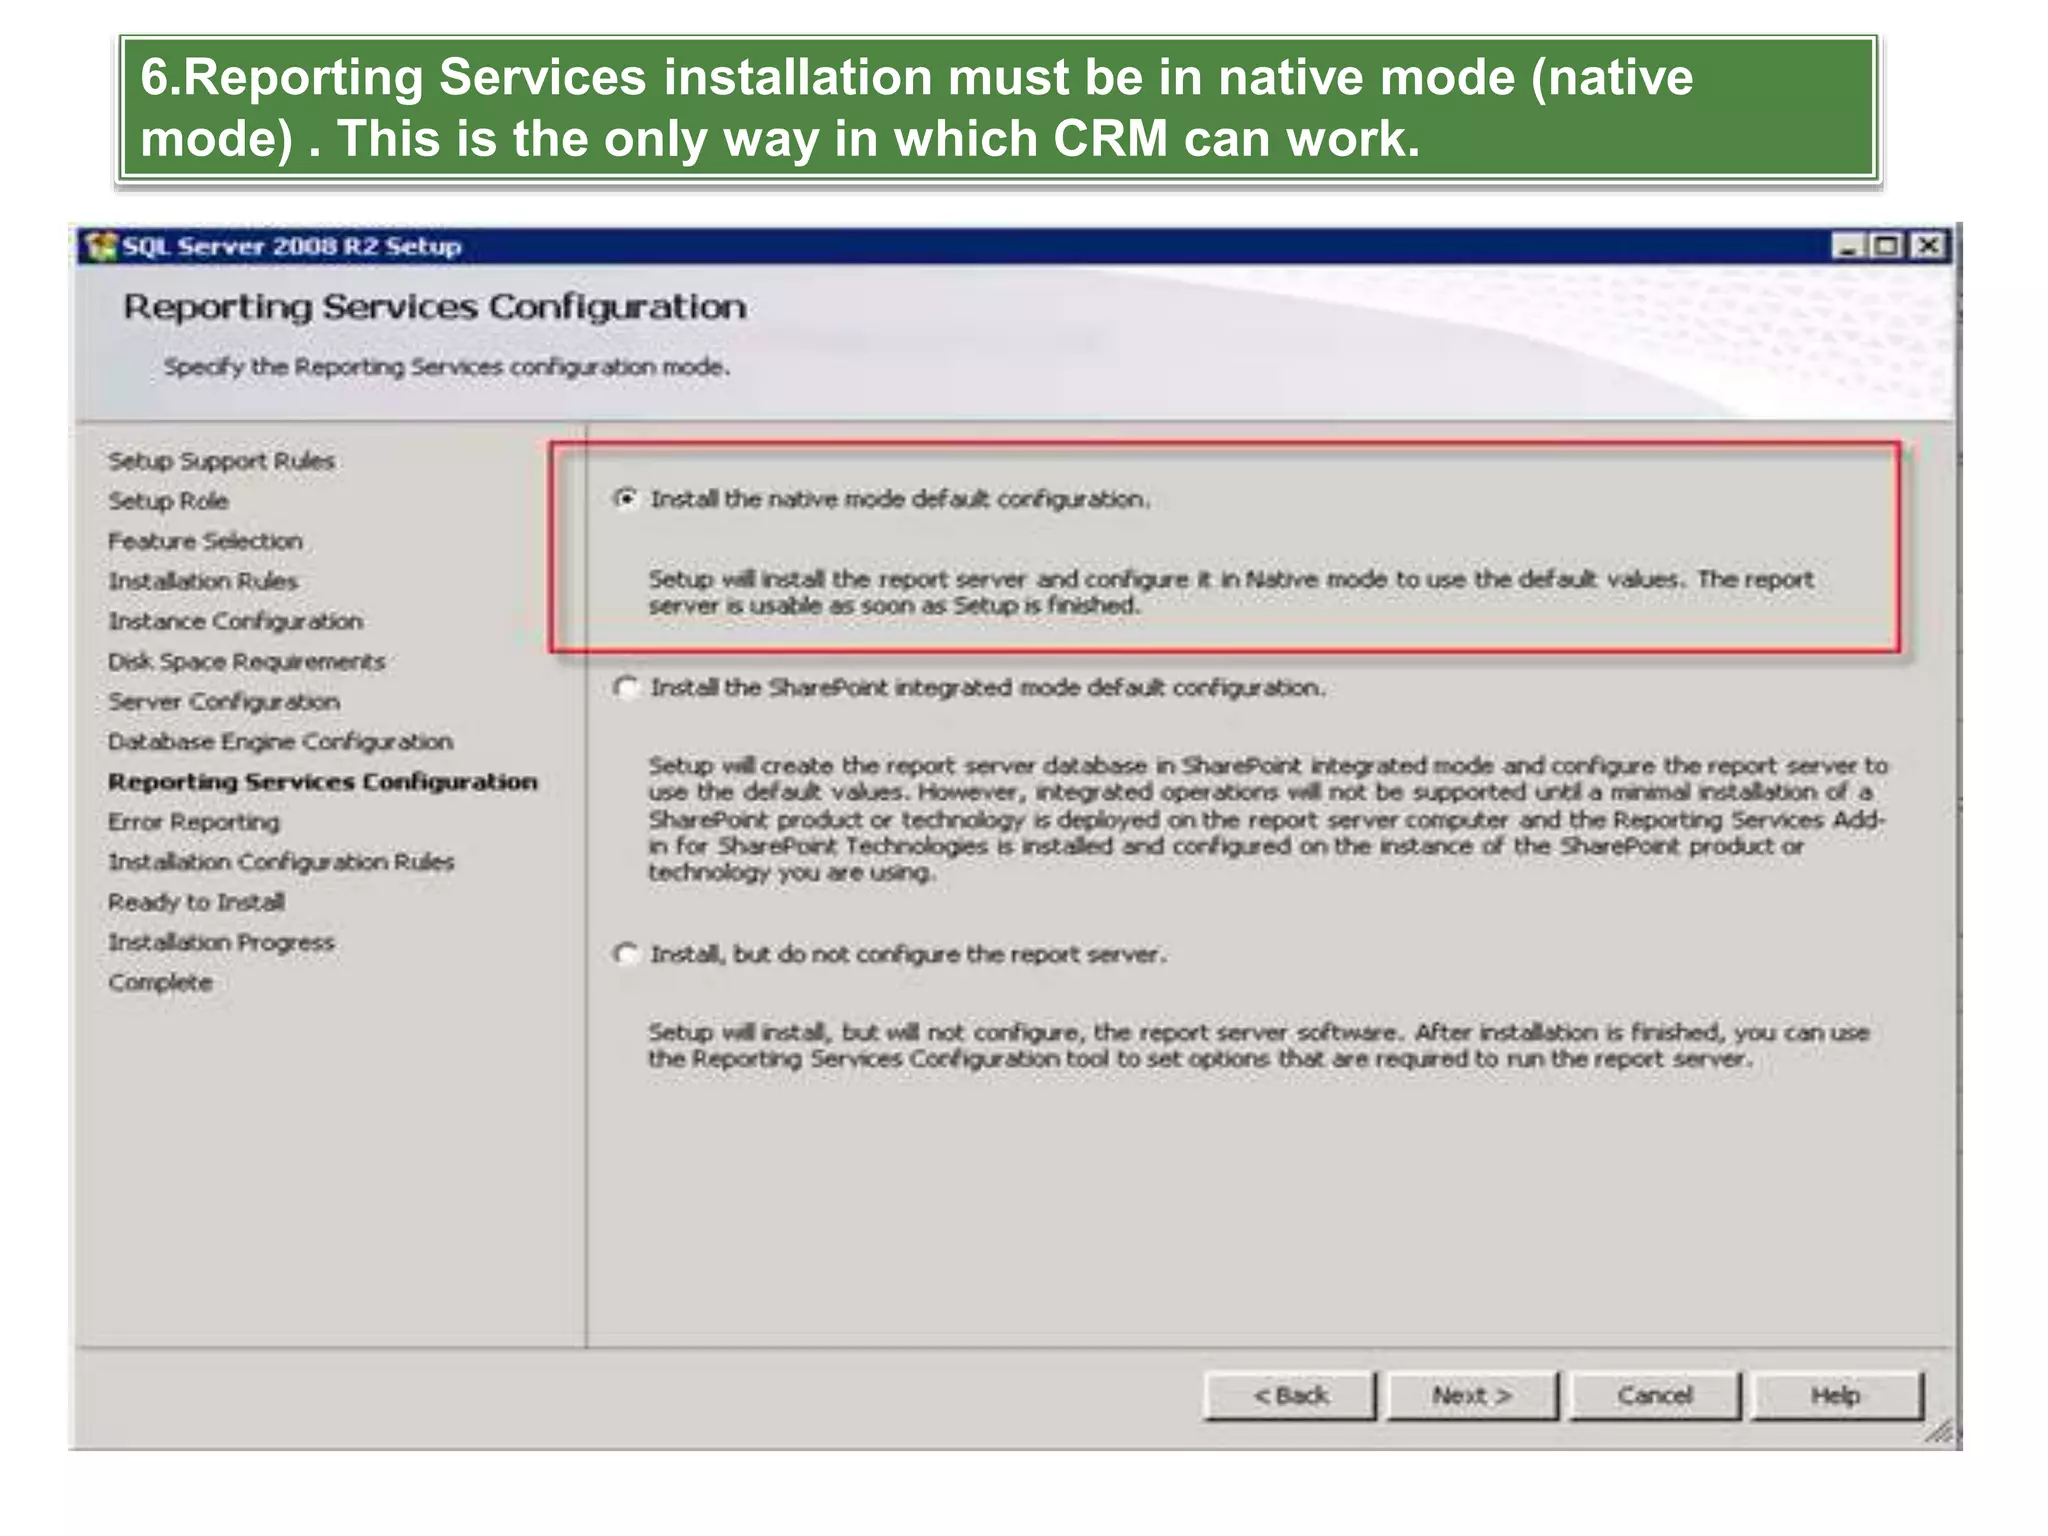Click Database Engine Configuration step

coord(280,741)
